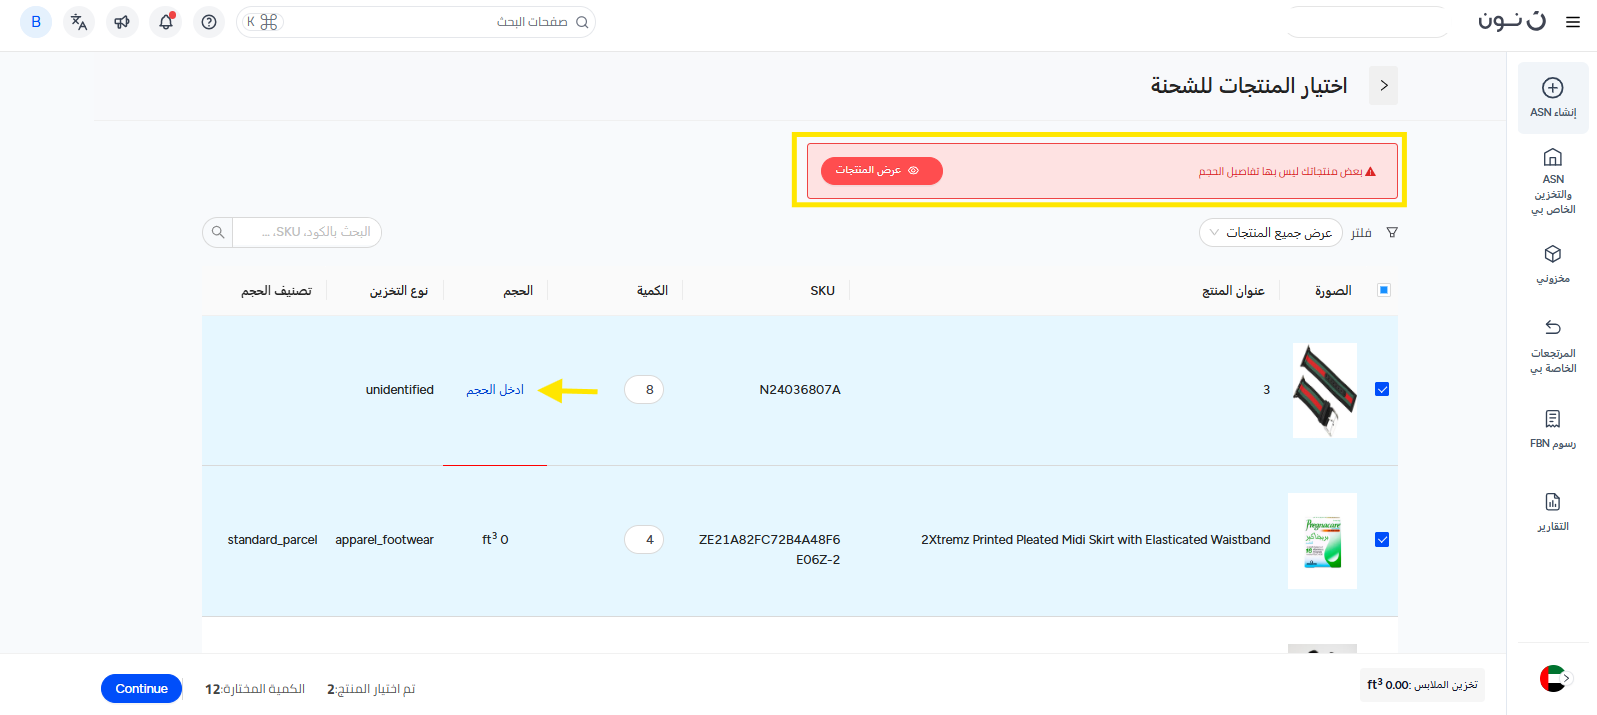Click the UAE flag country selector
1597x715 pixels.
pos(1555,679)
